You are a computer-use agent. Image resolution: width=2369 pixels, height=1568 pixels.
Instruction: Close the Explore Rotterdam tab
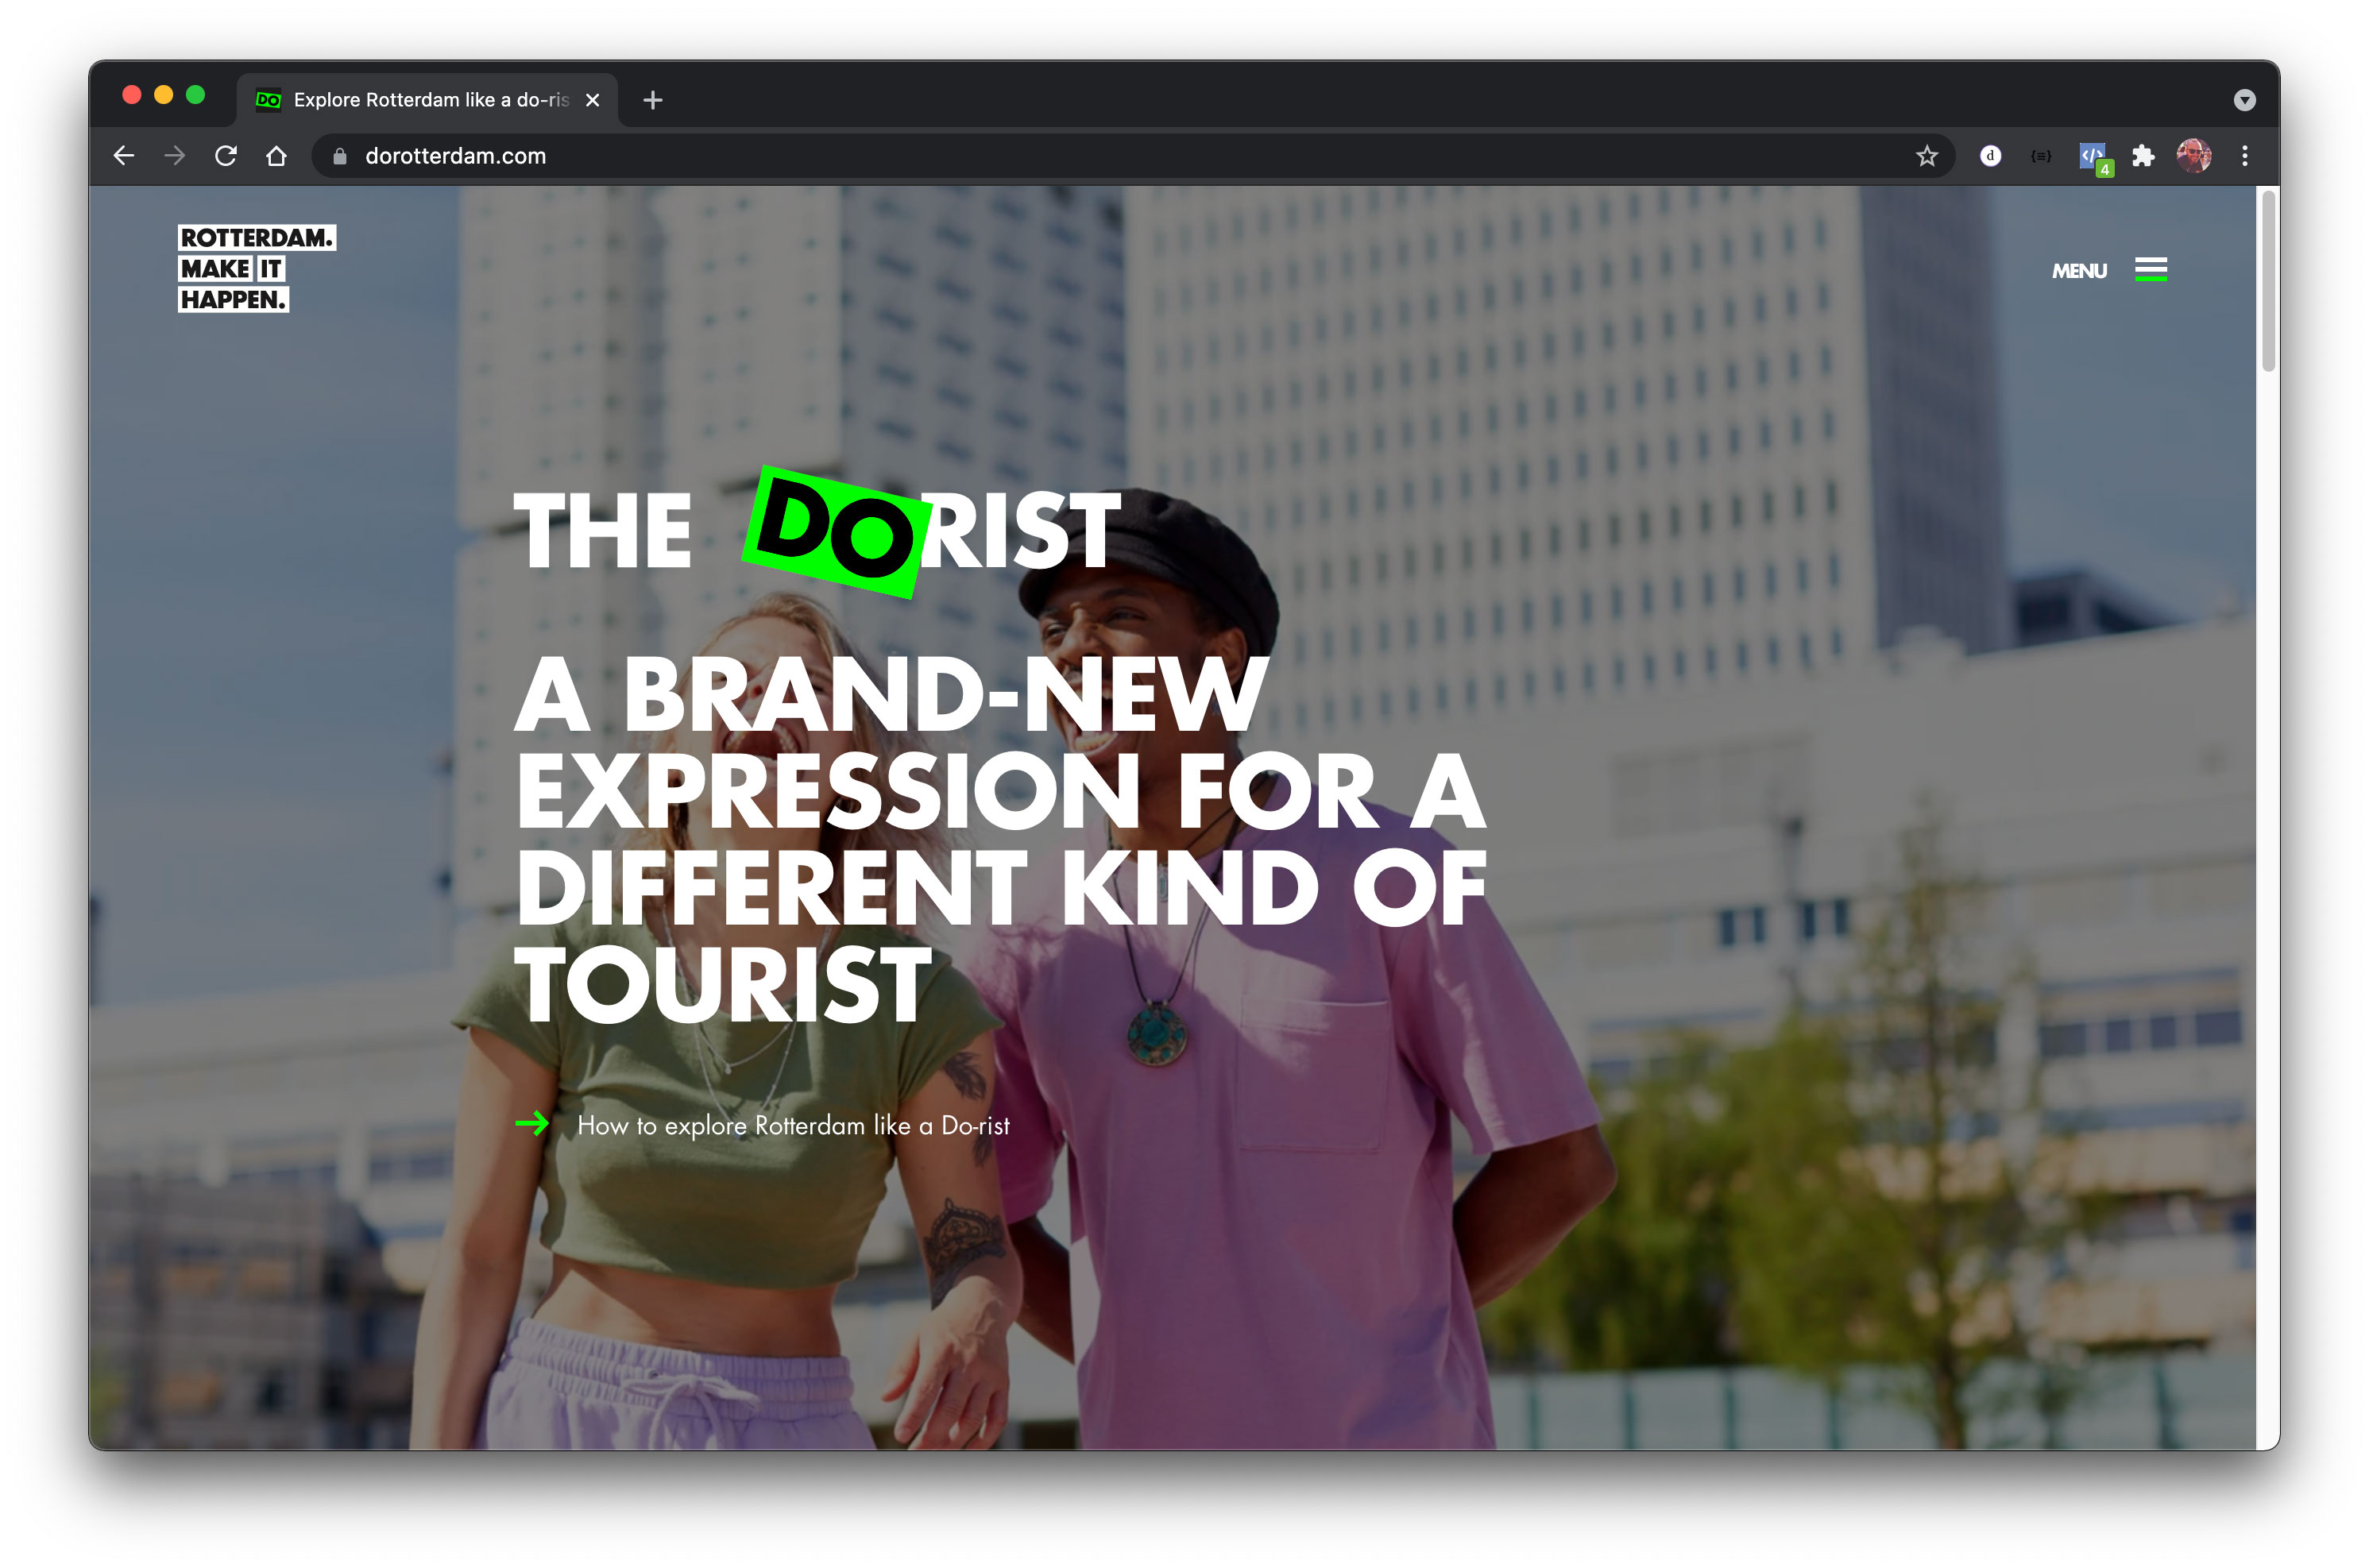(593, 100)
